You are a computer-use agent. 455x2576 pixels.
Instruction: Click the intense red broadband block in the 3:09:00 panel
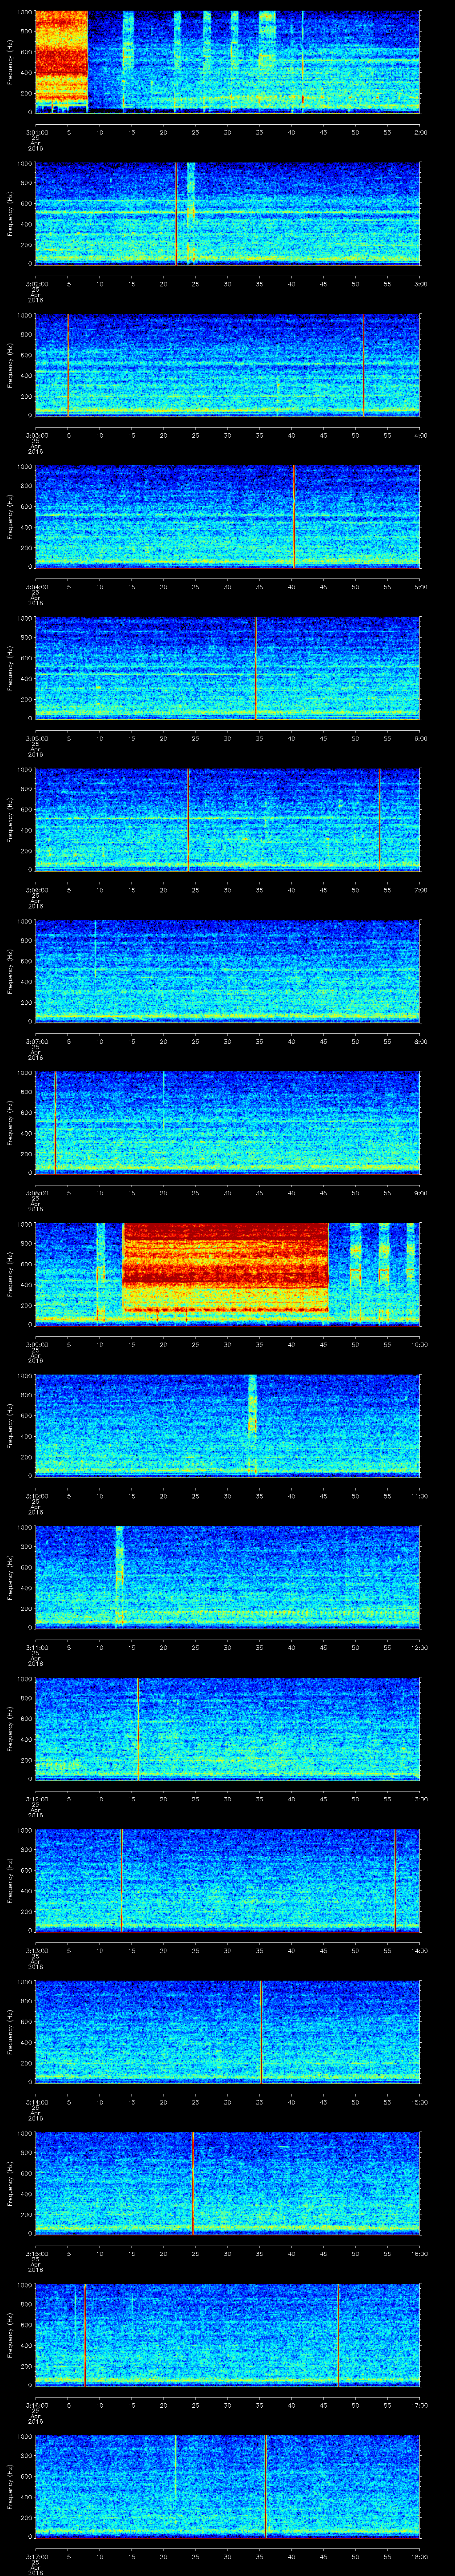click(x=225, y=1268)
